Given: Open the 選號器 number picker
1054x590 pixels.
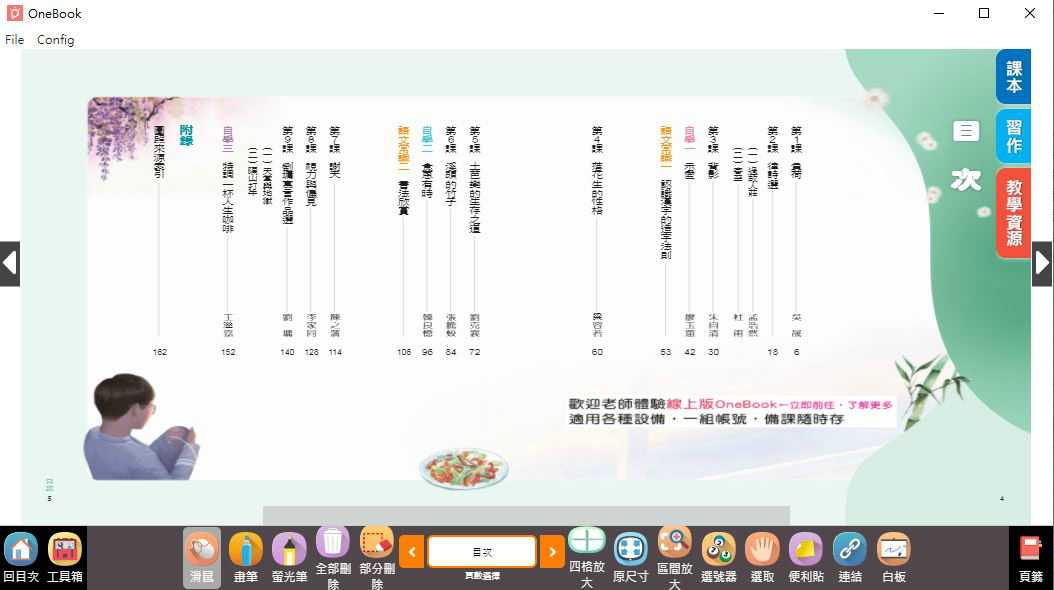Looking at the screenshot, I should (719, 558).
